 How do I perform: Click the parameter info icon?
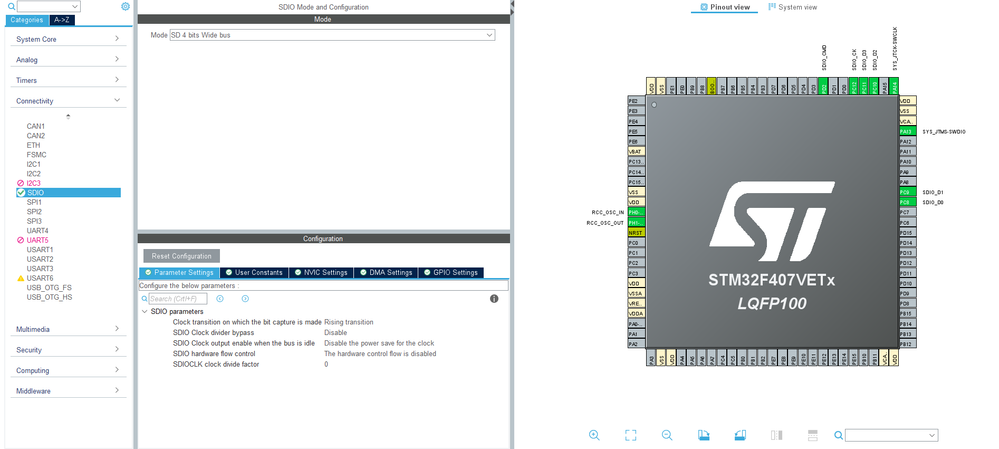click(494, 298)
